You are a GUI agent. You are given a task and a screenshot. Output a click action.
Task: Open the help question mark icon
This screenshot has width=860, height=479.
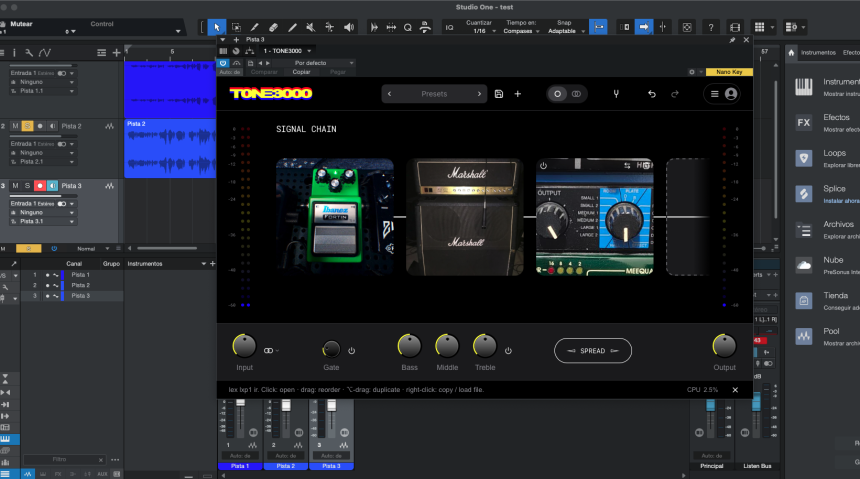(711, 27)
